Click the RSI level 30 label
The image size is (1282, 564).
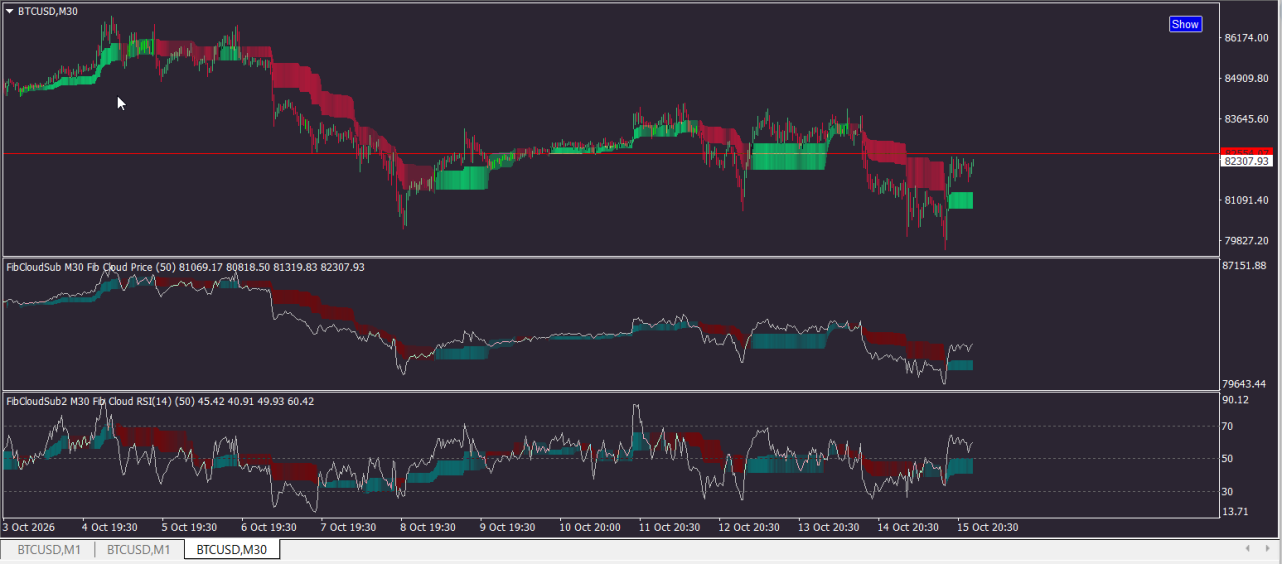(1229, 491)
